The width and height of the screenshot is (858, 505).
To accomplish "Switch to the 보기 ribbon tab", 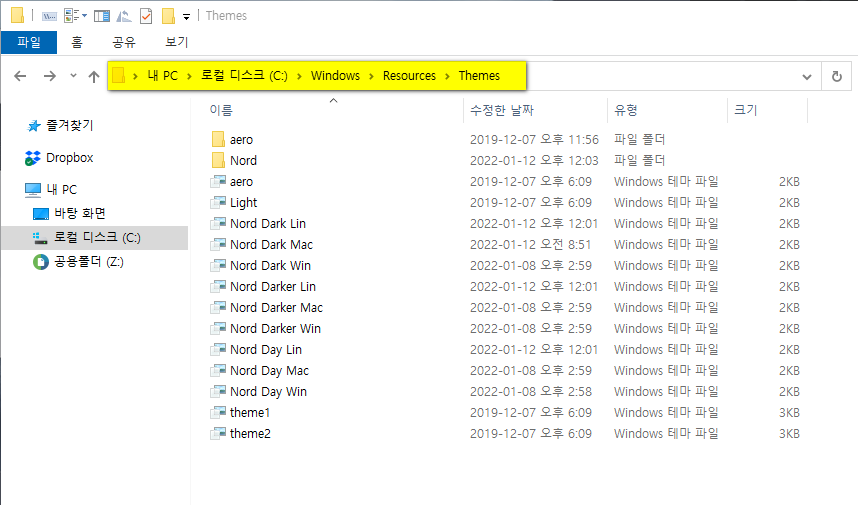I will coord(176,42).
